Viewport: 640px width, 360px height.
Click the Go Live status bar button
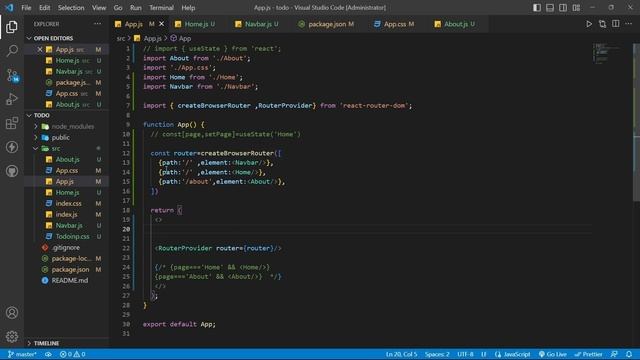coord(552,354)
